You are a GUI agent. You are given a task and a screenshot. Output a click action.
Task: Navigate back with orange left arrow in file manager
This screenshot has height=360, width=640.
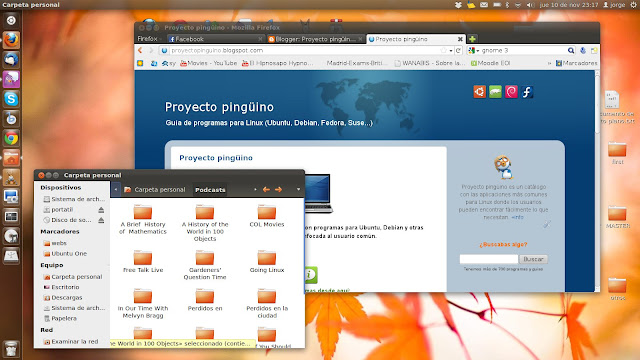[x=266, y=190]
